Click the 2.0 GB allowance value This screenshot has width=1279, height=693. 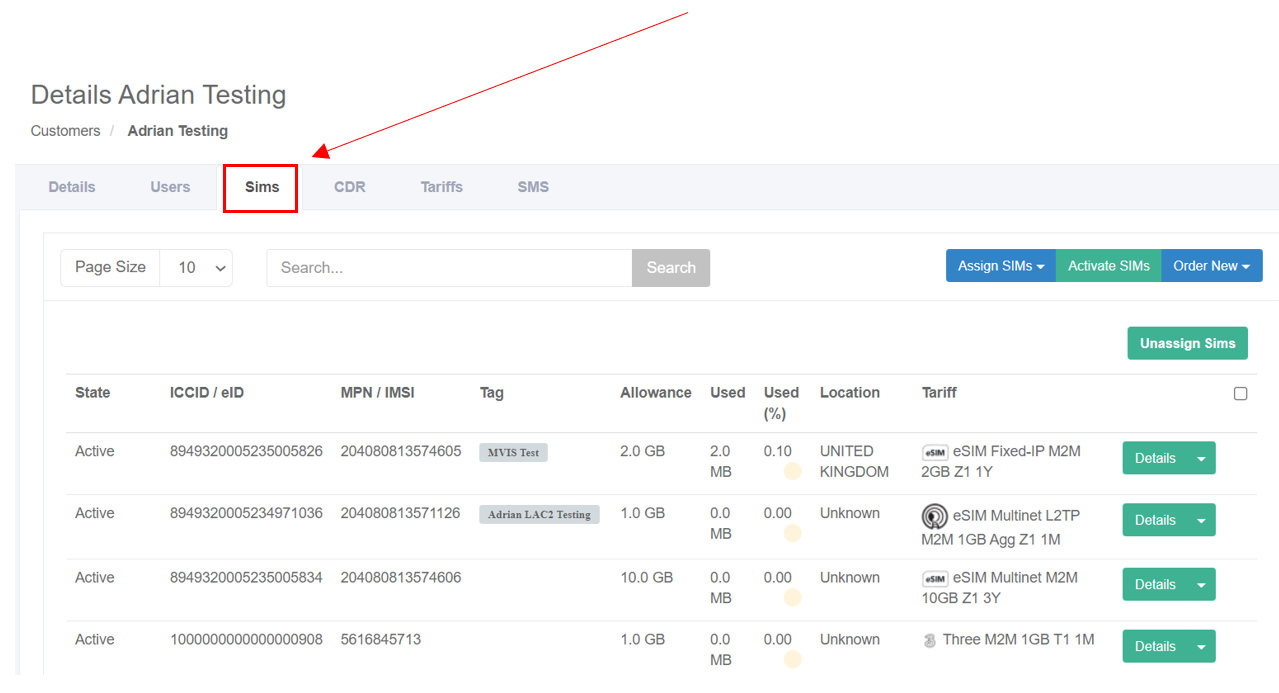pos(642,451)
